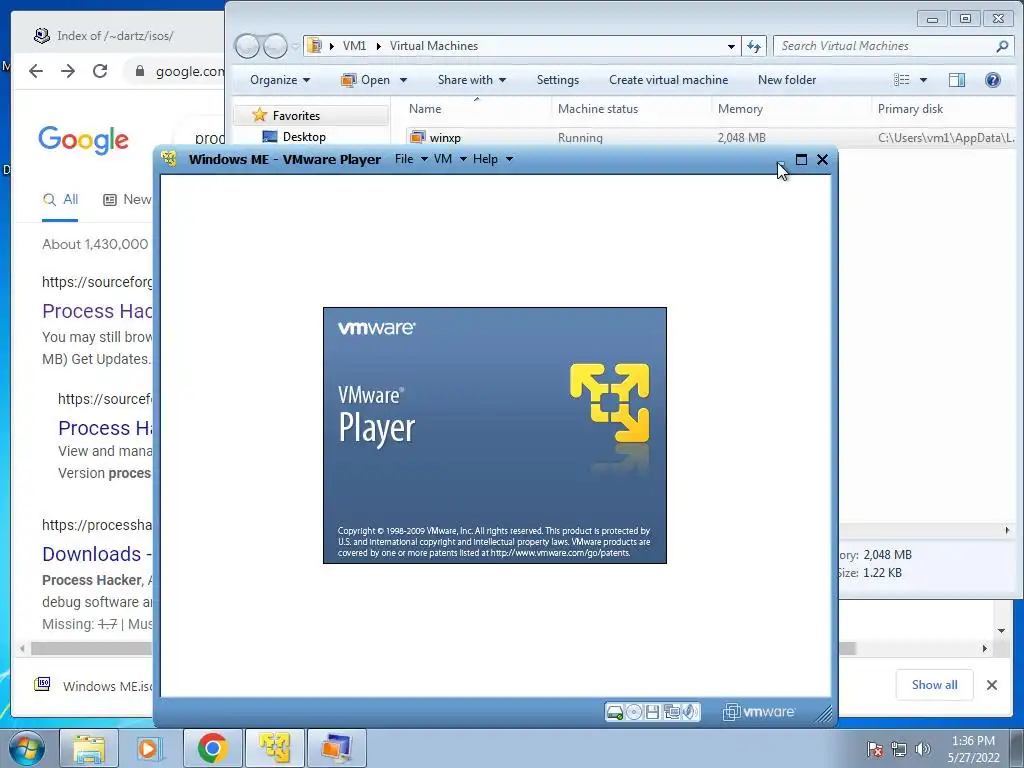
Task: Sort by the Machine status column header
Action: pos(598,108)
